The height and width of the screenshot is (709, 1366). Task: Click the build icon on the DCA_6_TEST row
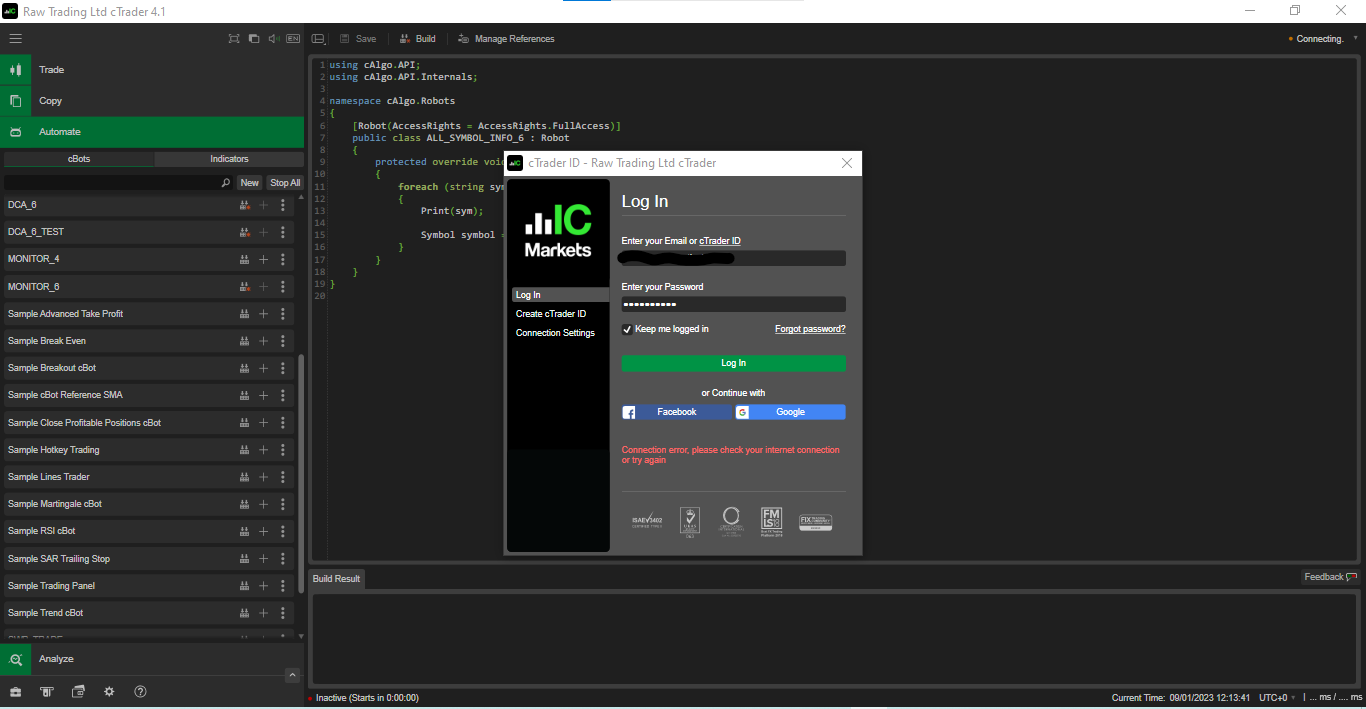point(244,232)
